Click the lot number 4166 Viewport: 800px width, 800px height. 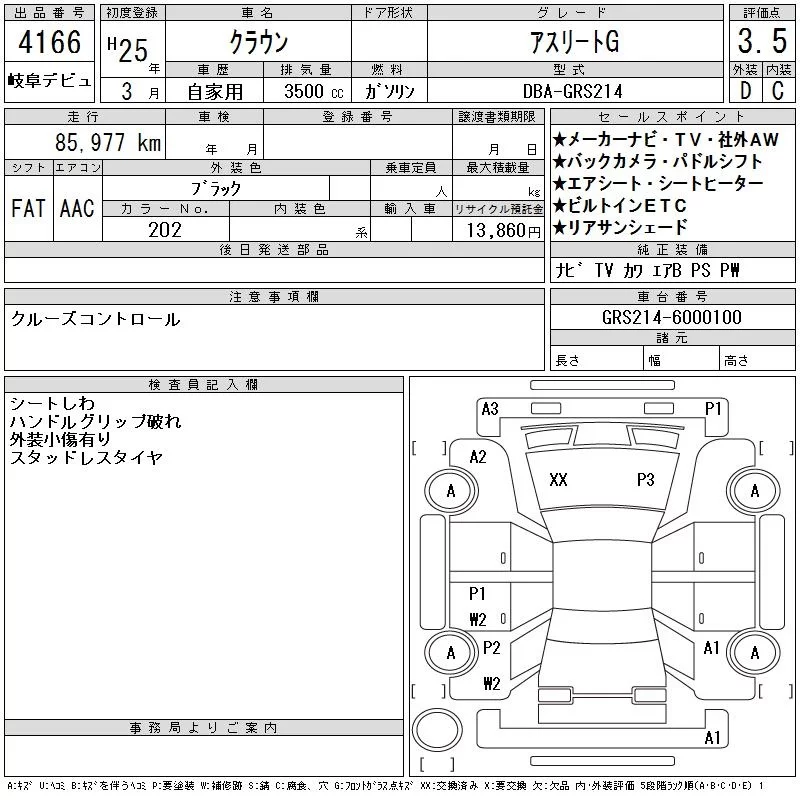pyautogui.click(x=50, y=44)
